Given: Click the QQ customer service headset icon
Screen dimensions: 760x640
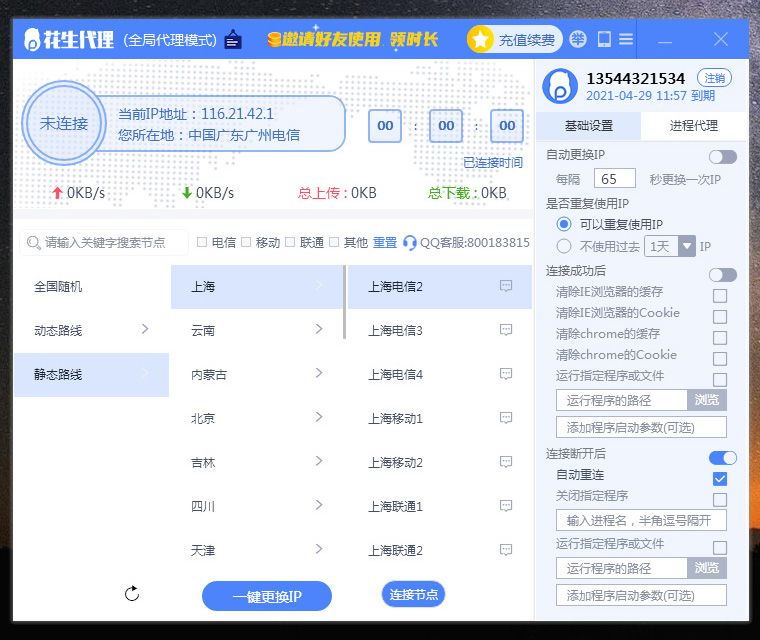Looking at the screenshot, I should [409, 242].
